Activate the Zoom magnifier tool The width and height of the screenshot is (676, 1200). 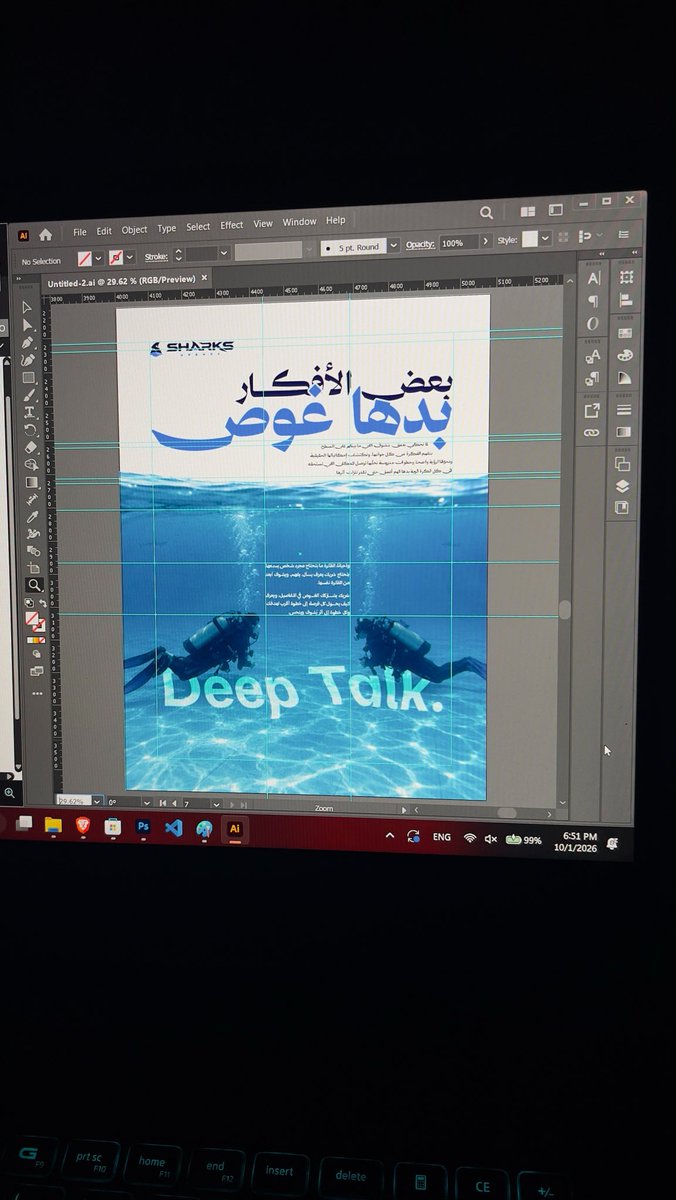(x=34, y=585)
